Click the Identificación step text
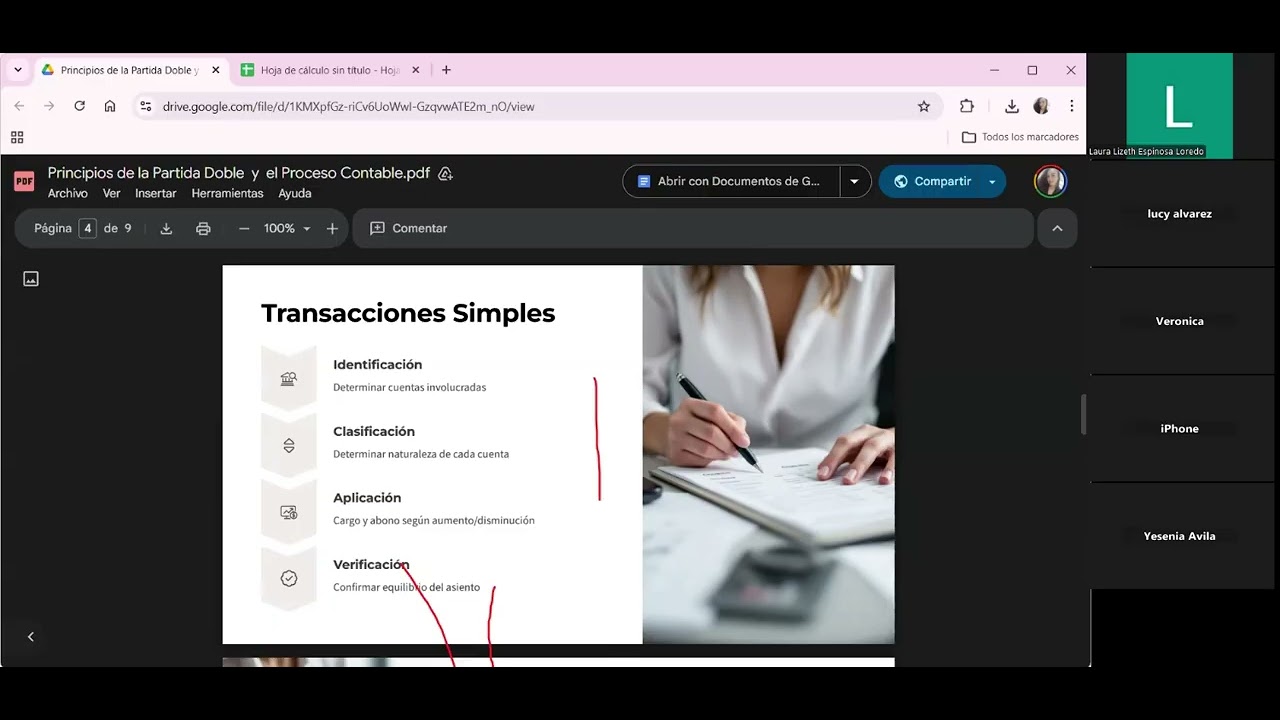Viewport: 1280px width, 720px height. pos(378,365)
